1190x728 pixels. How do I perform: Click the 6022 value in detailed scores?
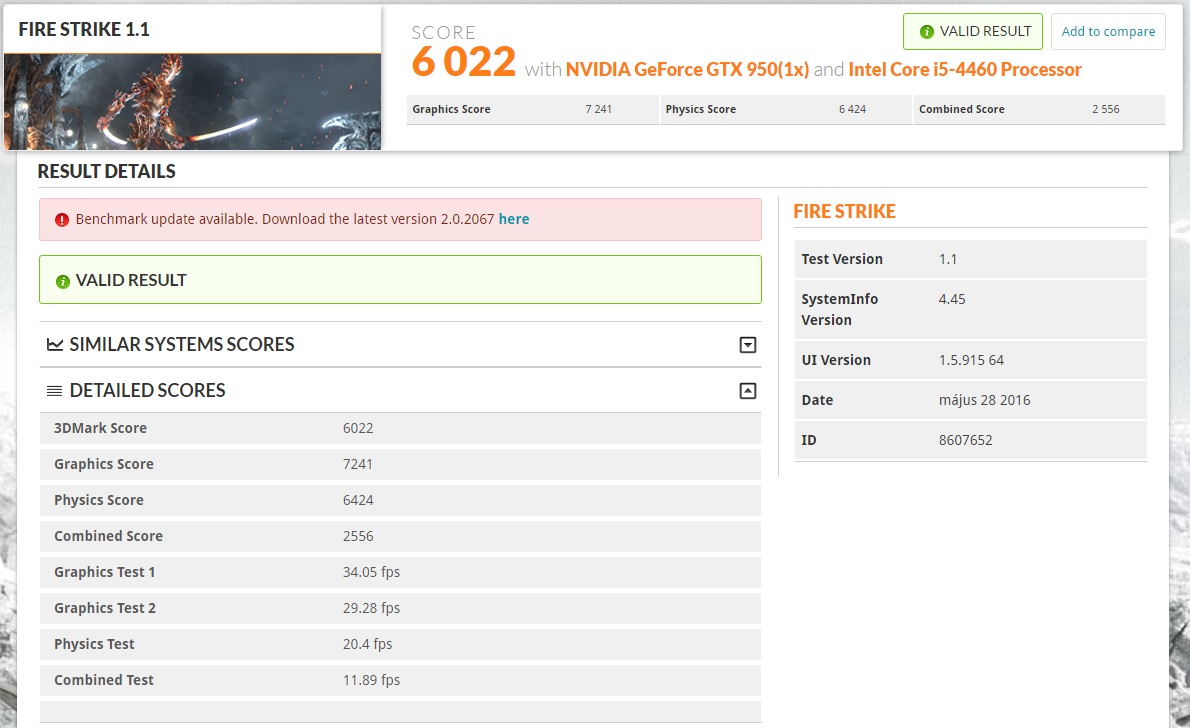(357, 428)
